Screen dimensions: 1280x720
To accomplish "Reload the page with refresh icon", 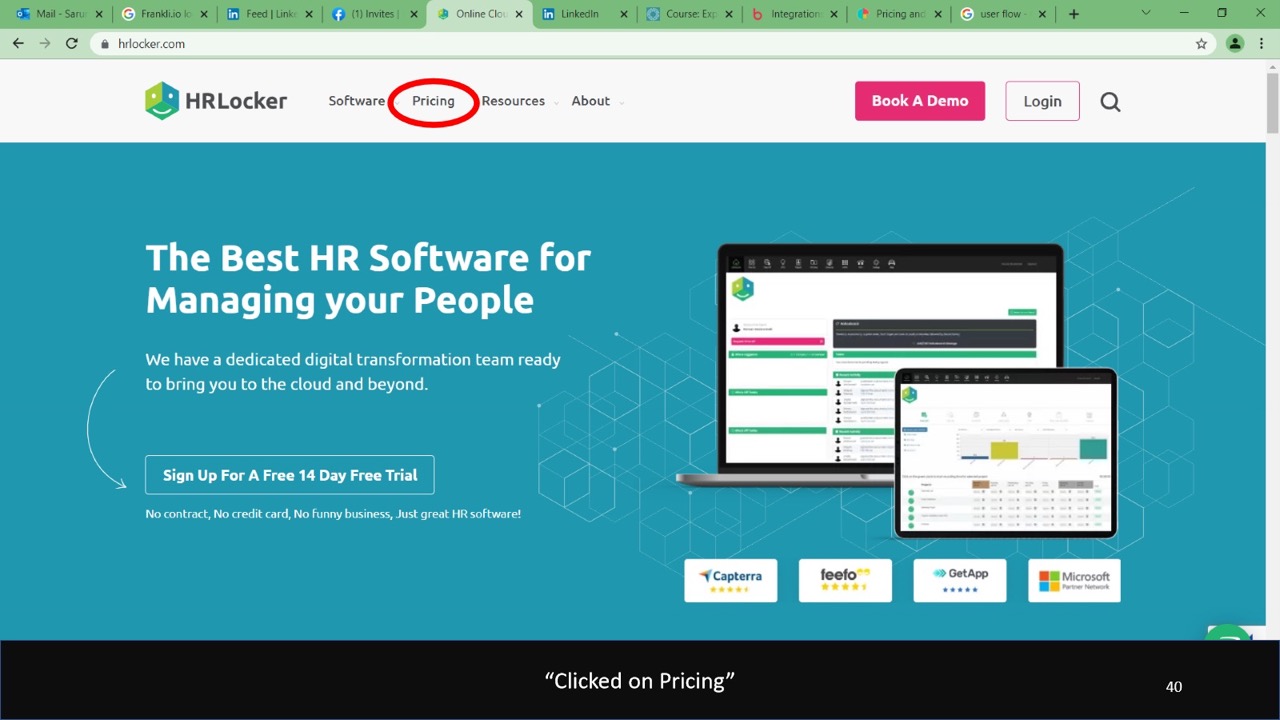I will tap(72, 44).
